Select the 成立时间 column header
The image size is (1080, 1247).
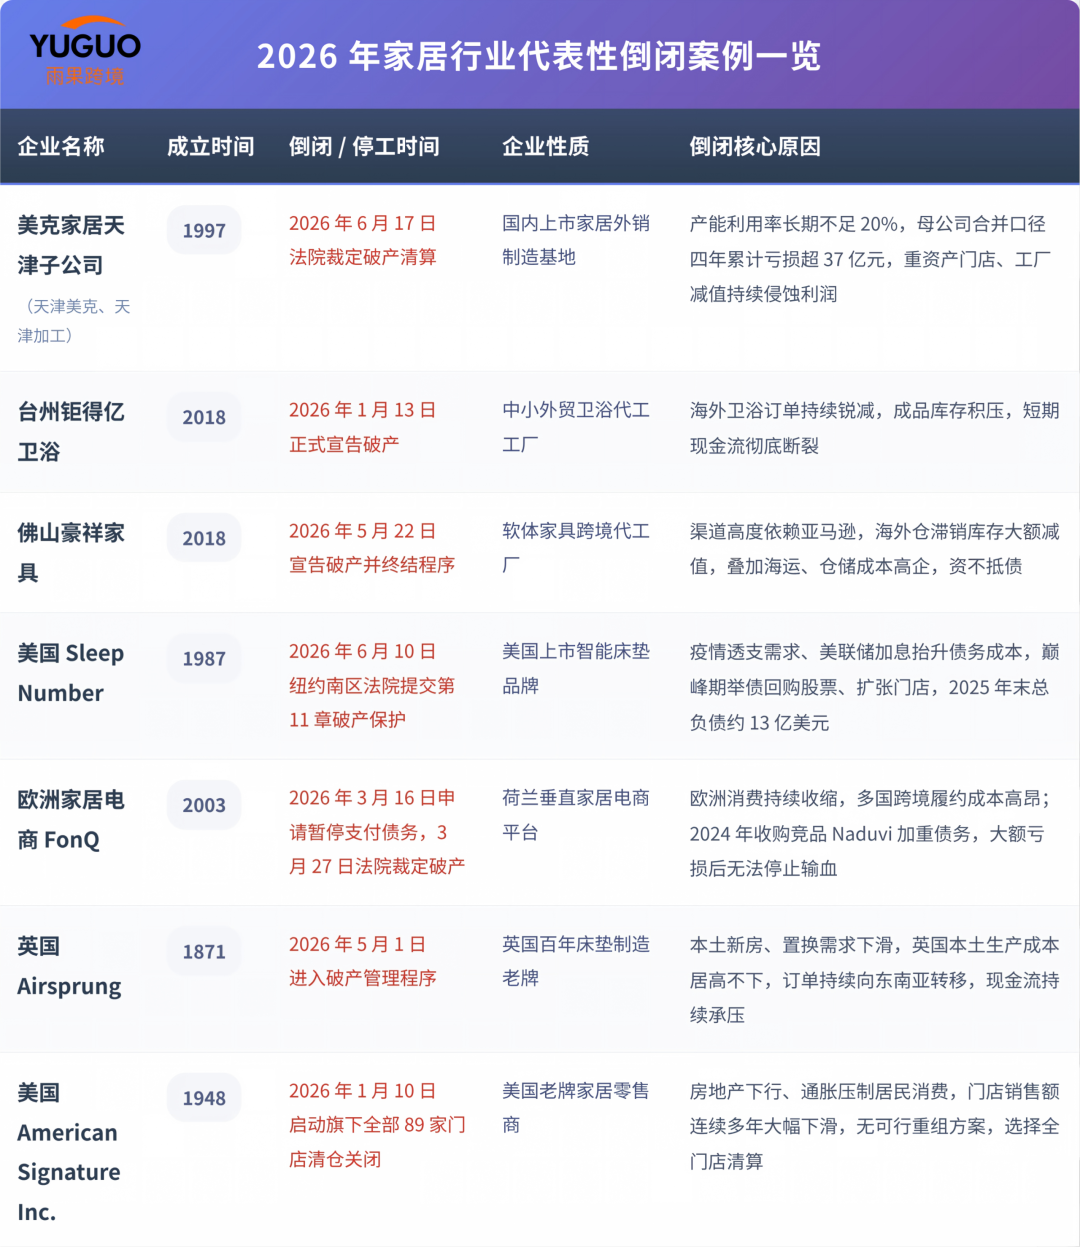click(x=210, y=146)
